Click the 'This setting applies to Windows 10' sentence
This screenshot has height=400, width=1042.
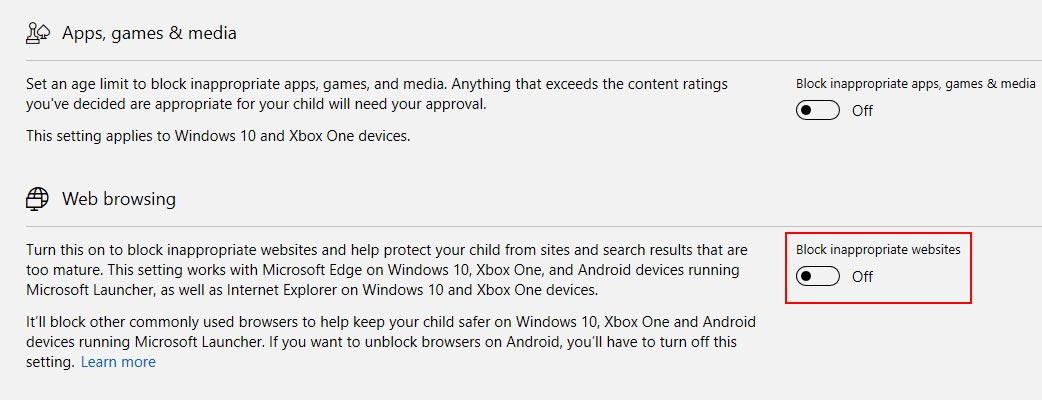pyautogui.click(x=218, y=136)
